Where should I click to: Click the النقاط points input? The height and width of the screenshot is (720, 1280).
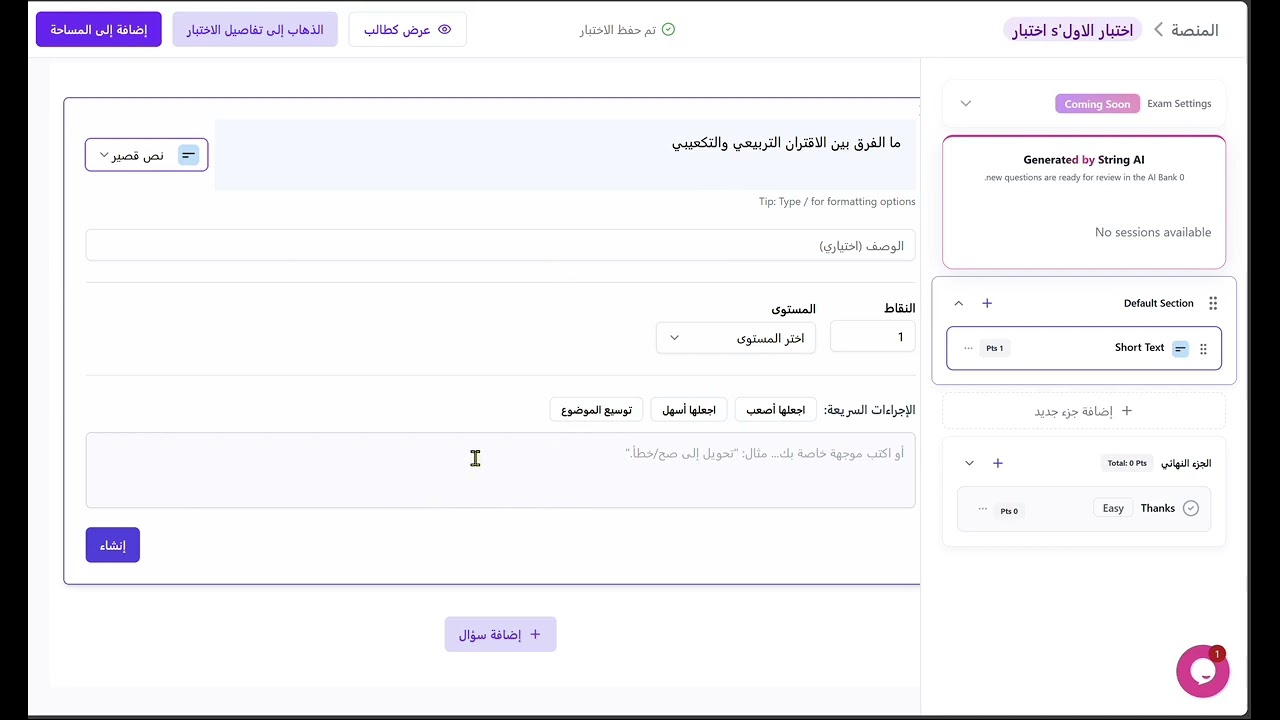pyautogui.click(x=873, y=338)
